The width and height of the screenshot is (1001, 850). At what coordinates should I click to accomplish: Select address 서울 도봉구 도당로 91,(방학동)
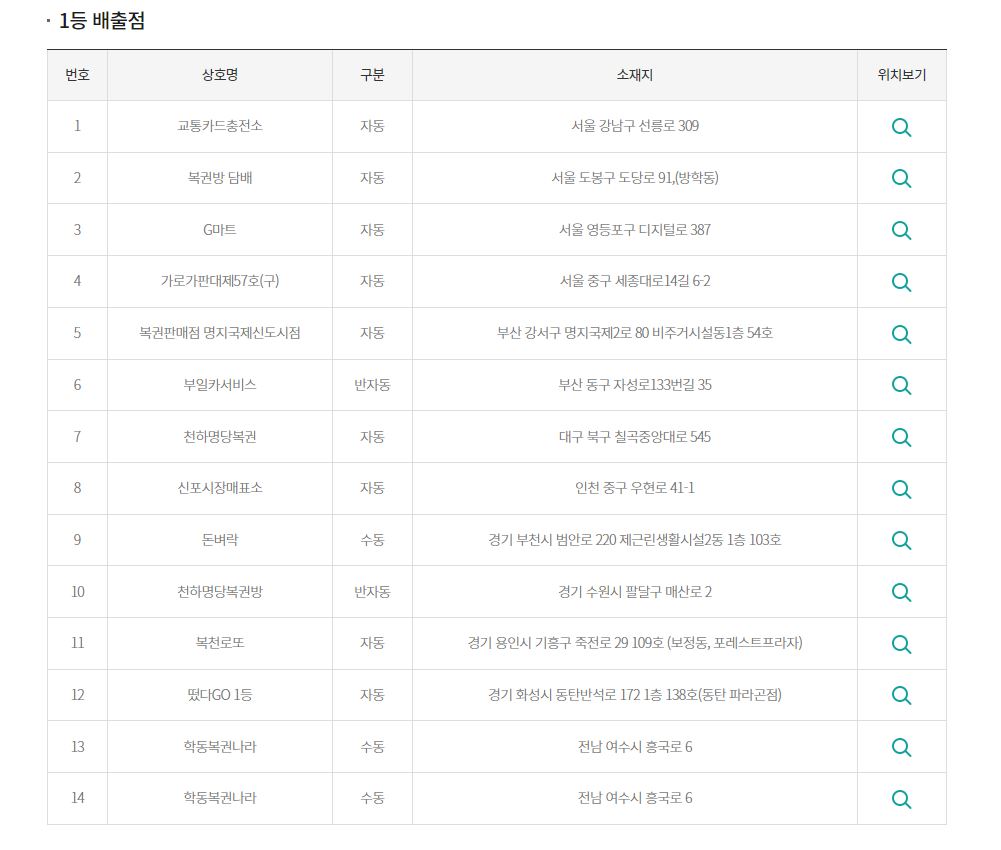click(x=635, y=178)
